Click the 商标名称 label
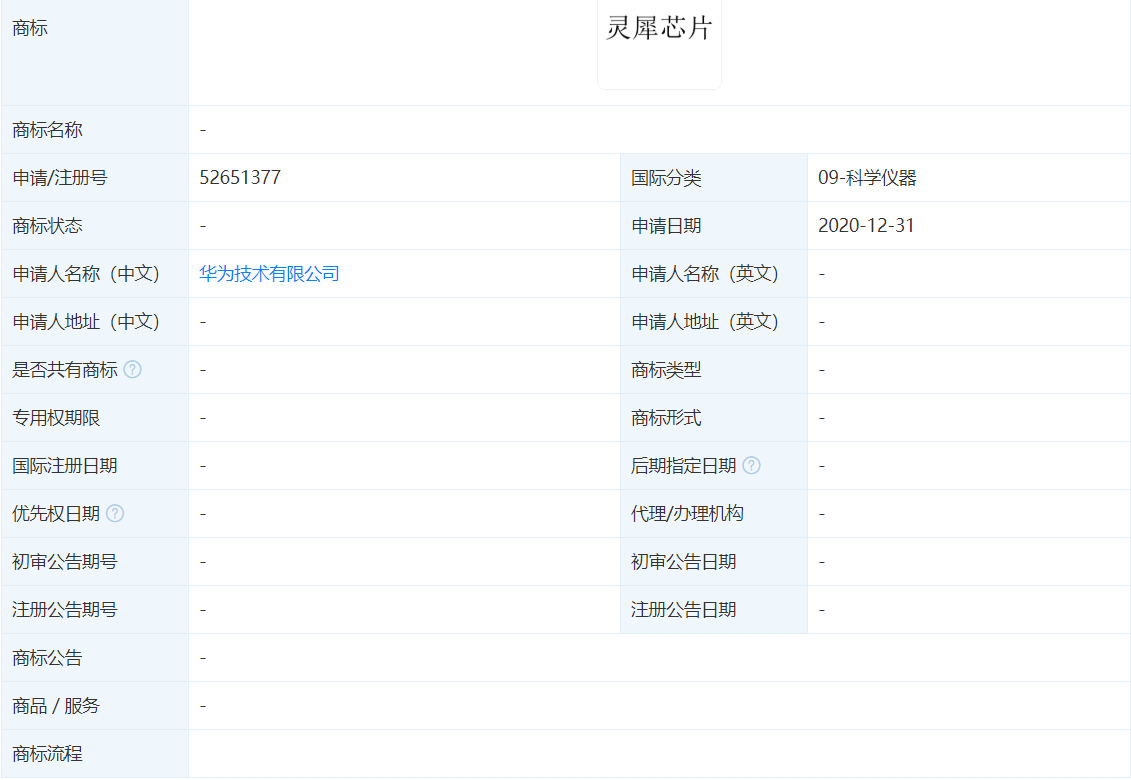 pos(48,130)
